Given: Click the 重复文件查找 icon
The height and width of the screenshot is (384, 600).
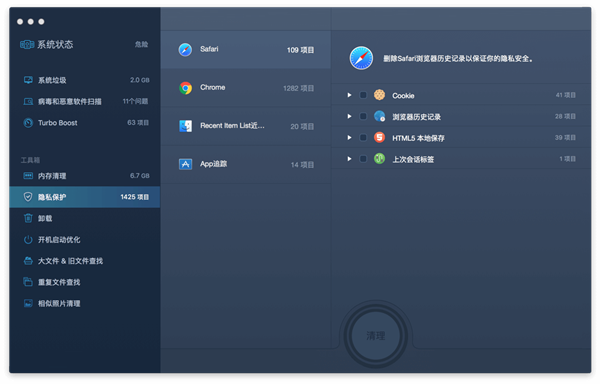Looking at the screenshot, I should click(x=28, y=282).
